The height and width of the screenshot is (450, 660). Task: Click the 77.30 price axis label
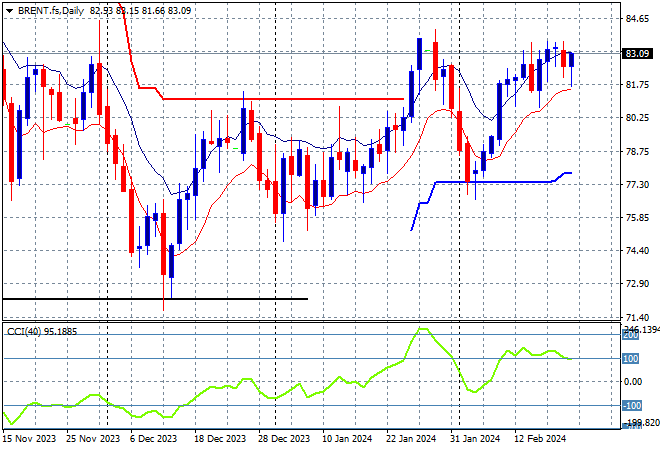636,185
